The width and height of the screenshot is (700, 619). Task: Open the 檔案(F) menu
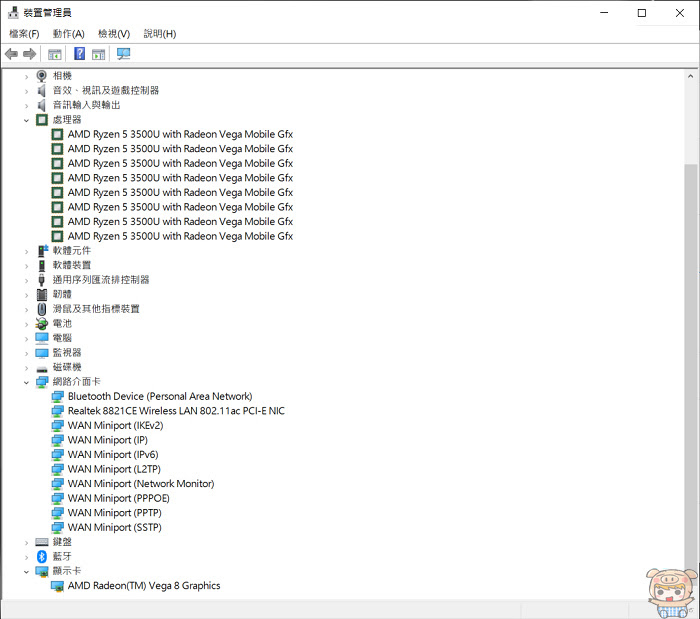pos(24,34)
